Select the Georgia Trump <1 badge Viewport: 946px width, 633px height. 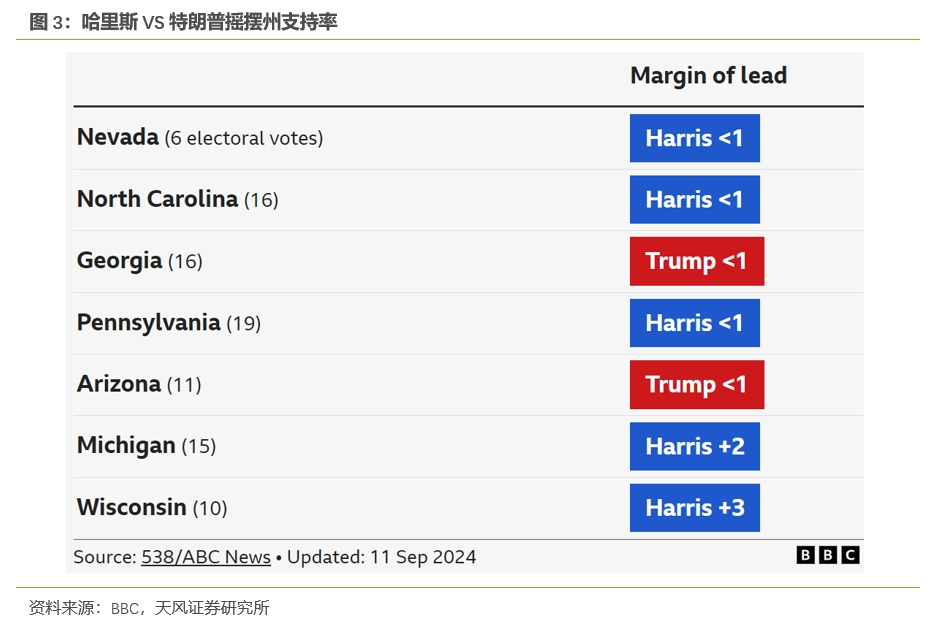(696, 261)
